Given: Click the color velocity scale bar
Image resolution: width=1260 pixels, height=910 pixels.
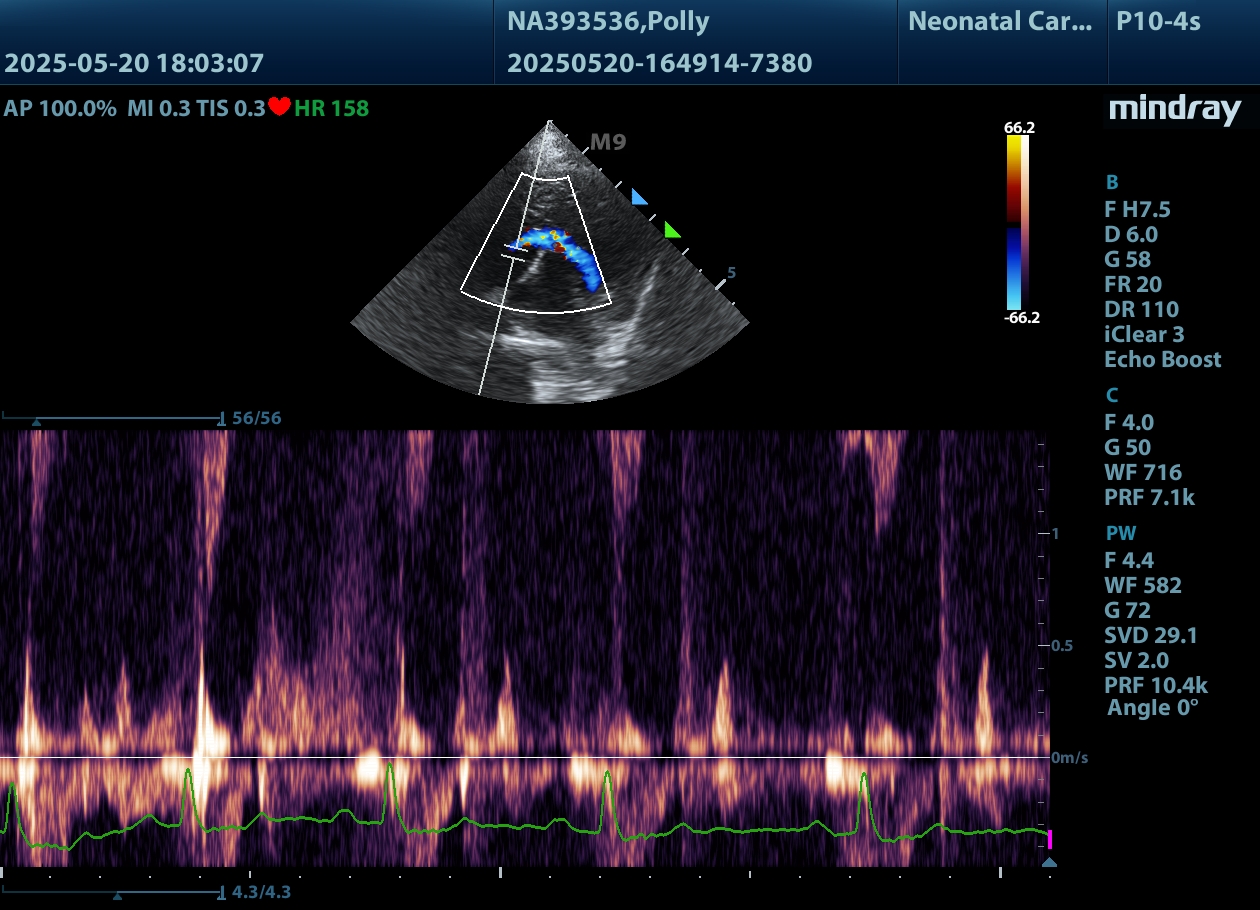Looking at the screenshot, I should (1017, 222).
